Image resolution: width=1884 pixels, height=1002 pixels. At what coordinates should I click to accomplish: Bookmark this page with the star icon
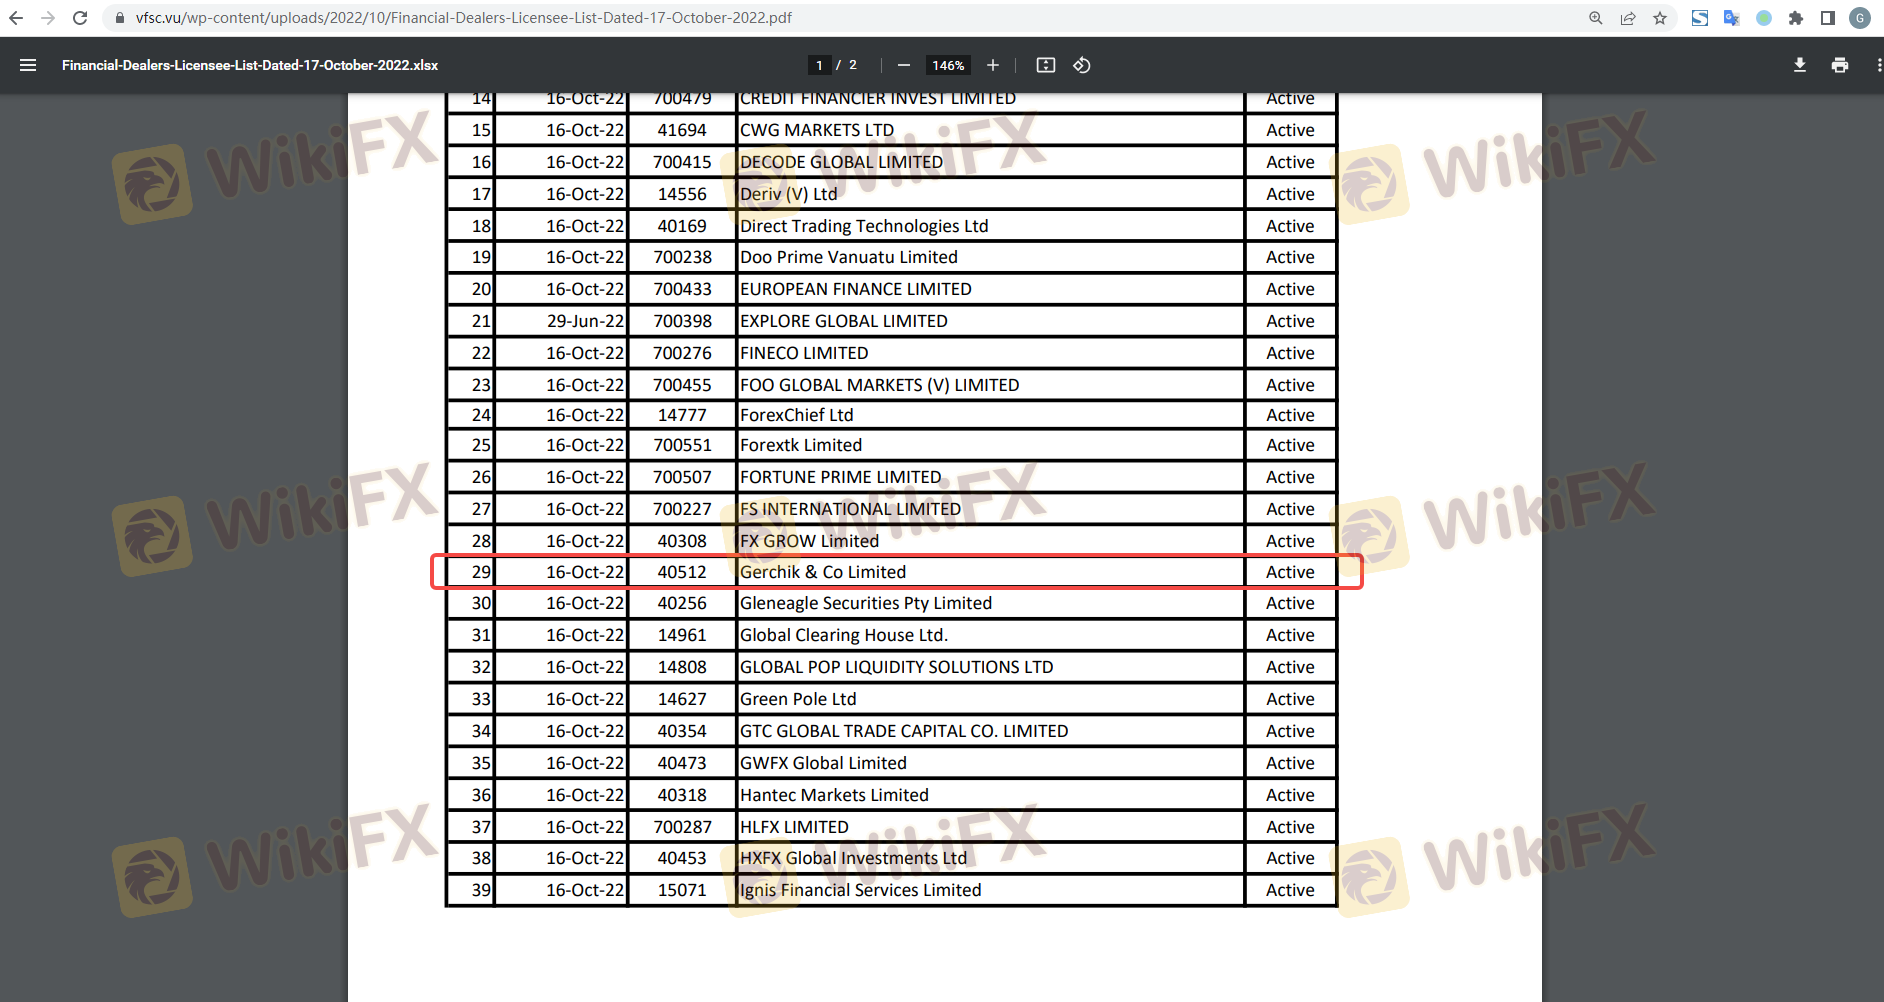point(1660,18)
